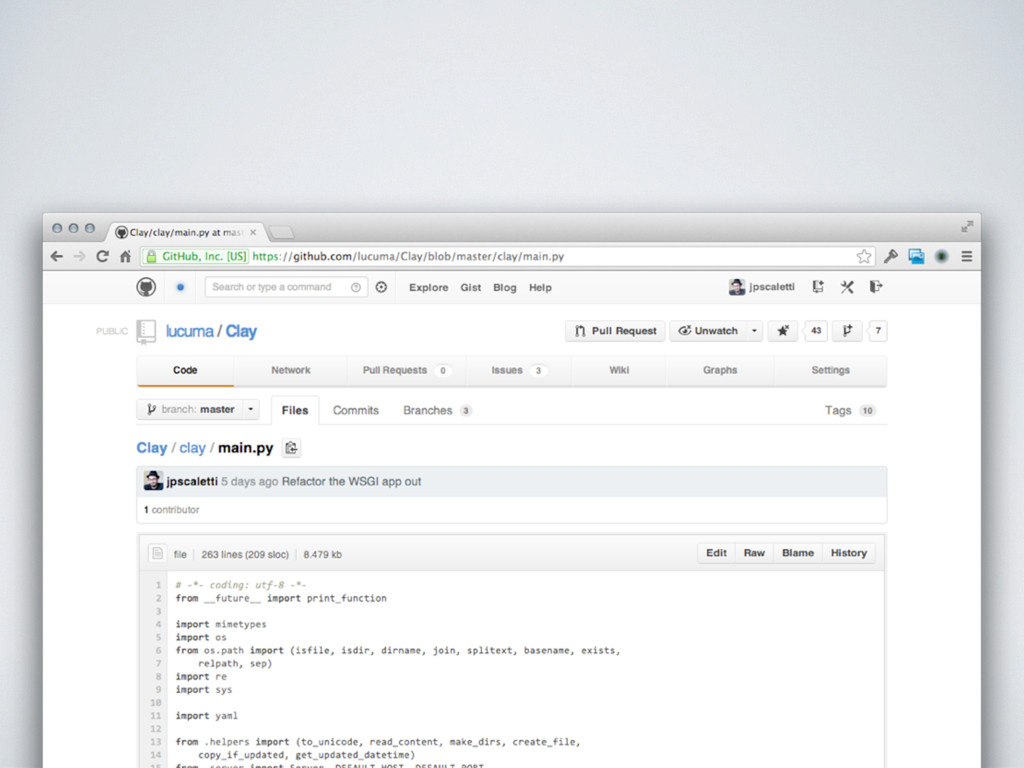The width and height of the screenshot is (1024, 768).
Task: Click the browser forward arrow
Action: pos(80,257)
